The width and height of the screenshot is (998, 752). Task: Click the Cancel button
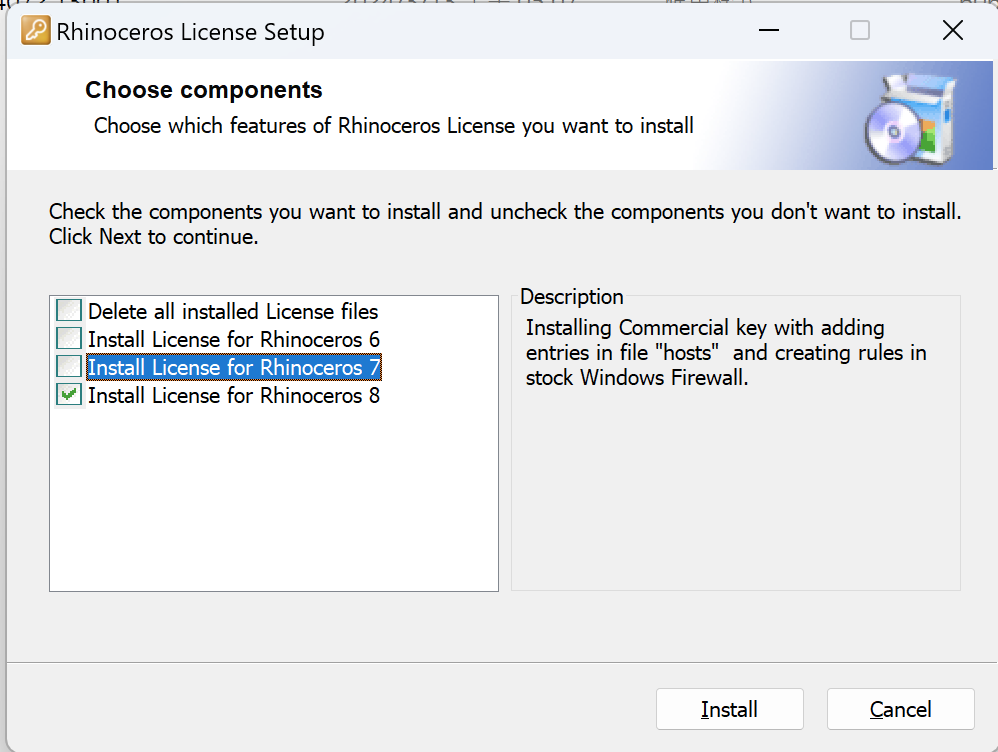[900, 709]
